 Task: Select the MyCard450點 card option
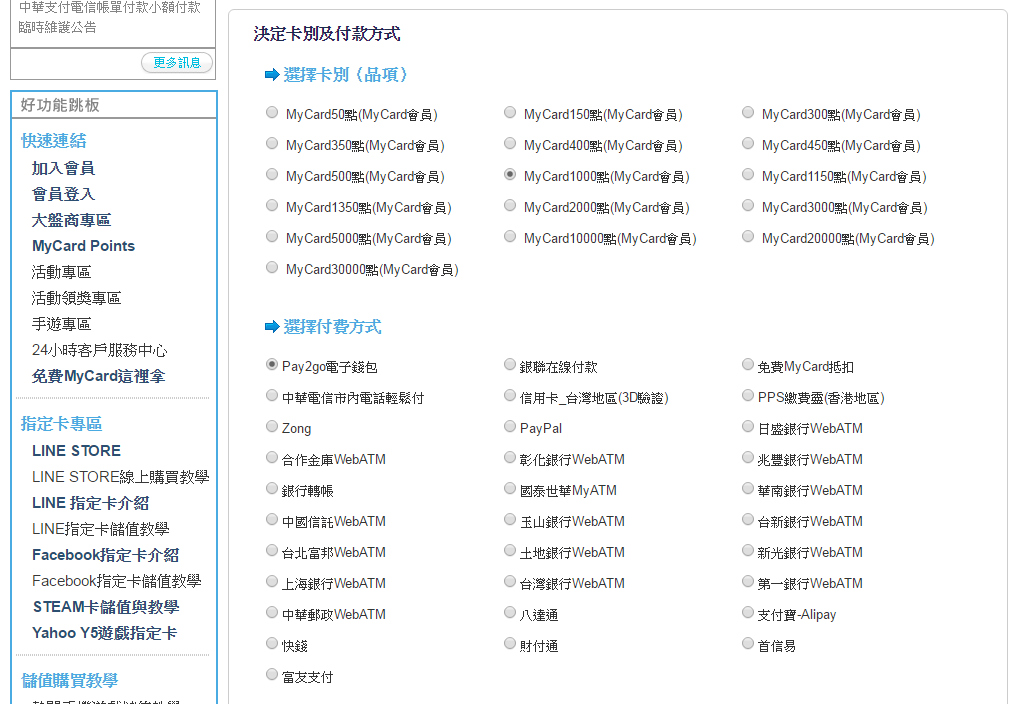[748, 144]
